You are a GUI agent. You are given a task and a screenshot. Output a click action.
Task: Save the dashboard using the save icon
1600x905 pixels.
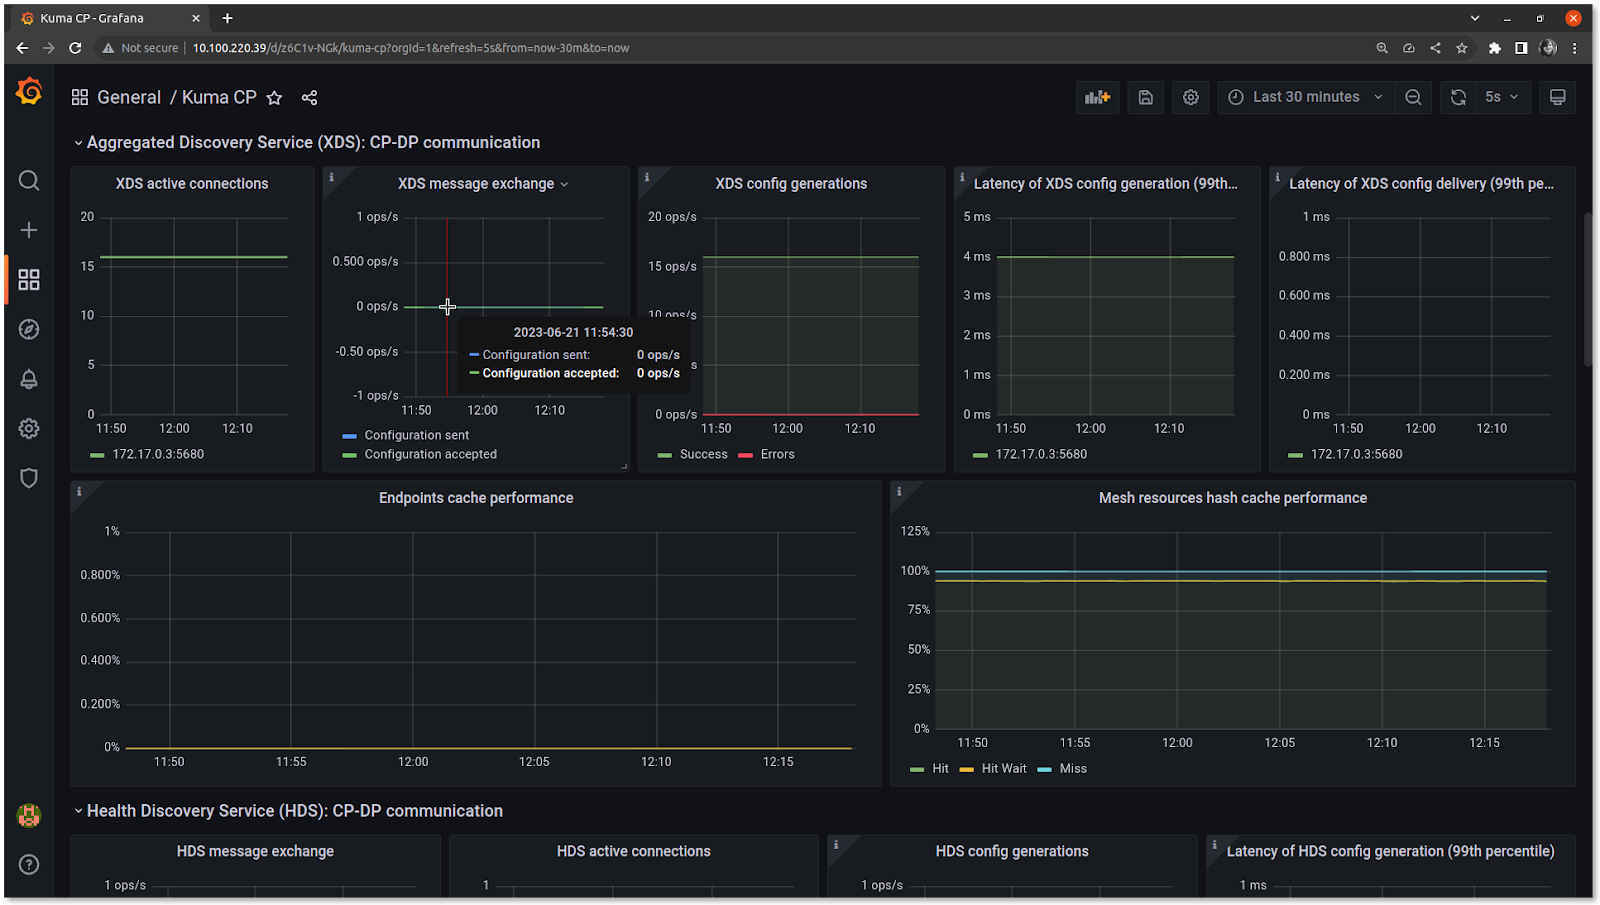[x=1146, y=97]
